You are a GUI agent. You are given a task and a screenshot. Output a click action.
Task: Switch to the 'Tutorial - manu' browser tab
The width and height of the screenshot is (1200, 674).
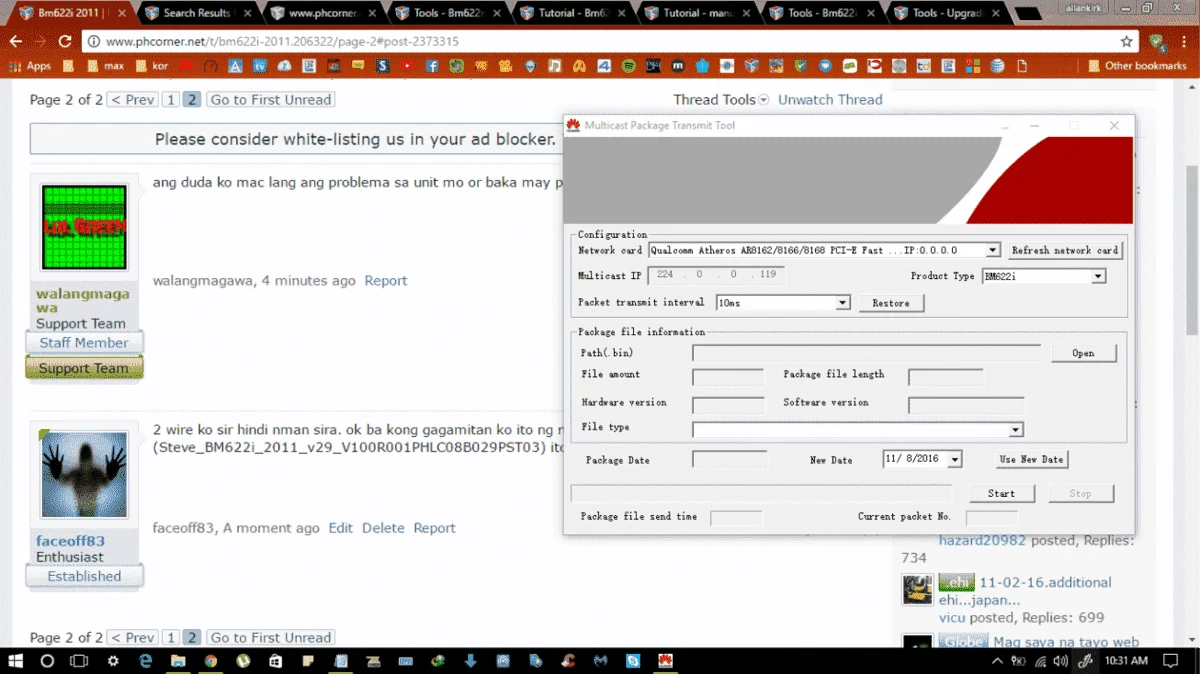[697, 13]
